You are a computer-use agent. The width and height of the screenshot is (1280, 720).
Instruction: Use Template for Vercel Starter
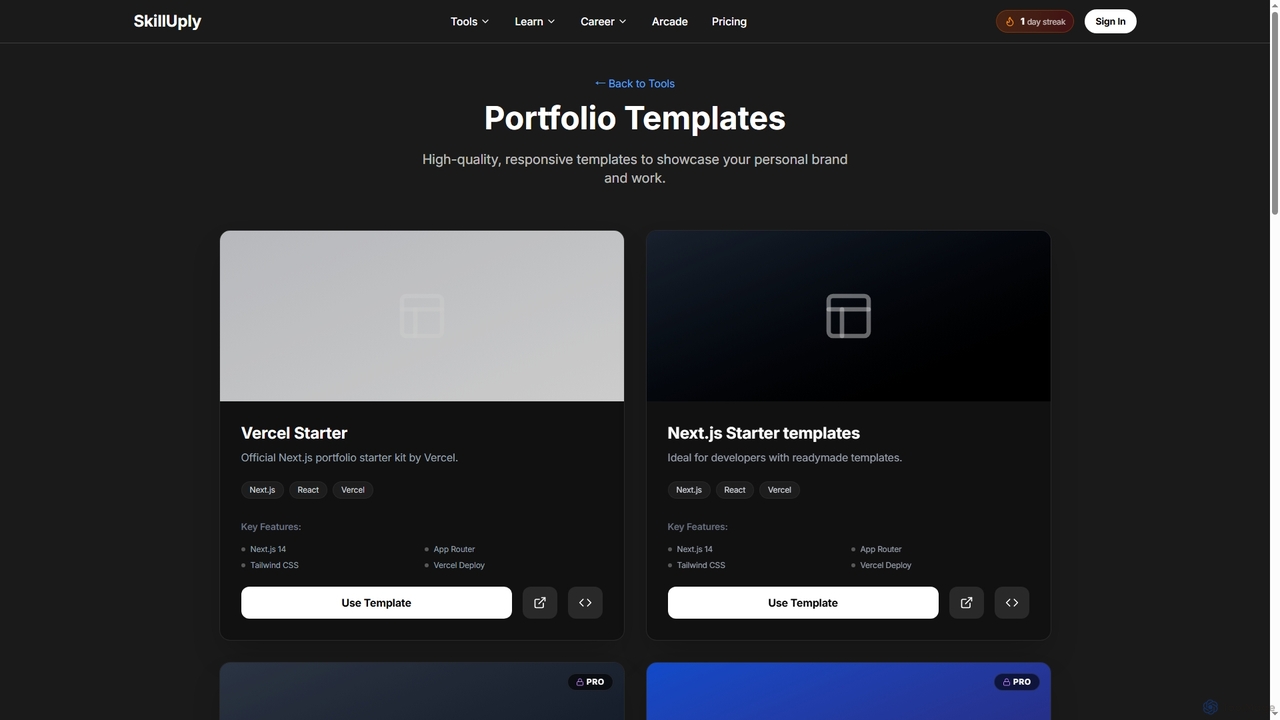pyautogui.click(x=376, y=603)
